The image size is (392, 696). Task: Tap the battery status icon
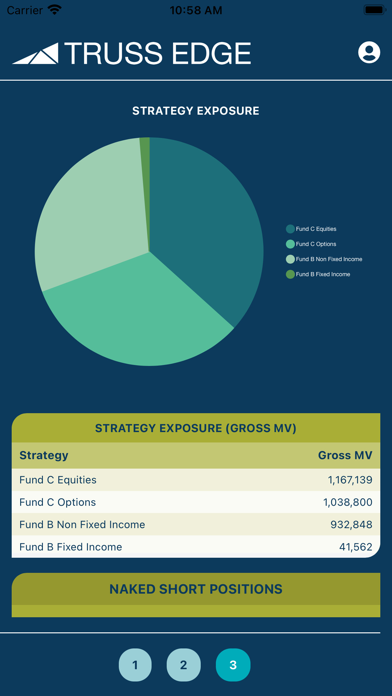pos(375,10)
